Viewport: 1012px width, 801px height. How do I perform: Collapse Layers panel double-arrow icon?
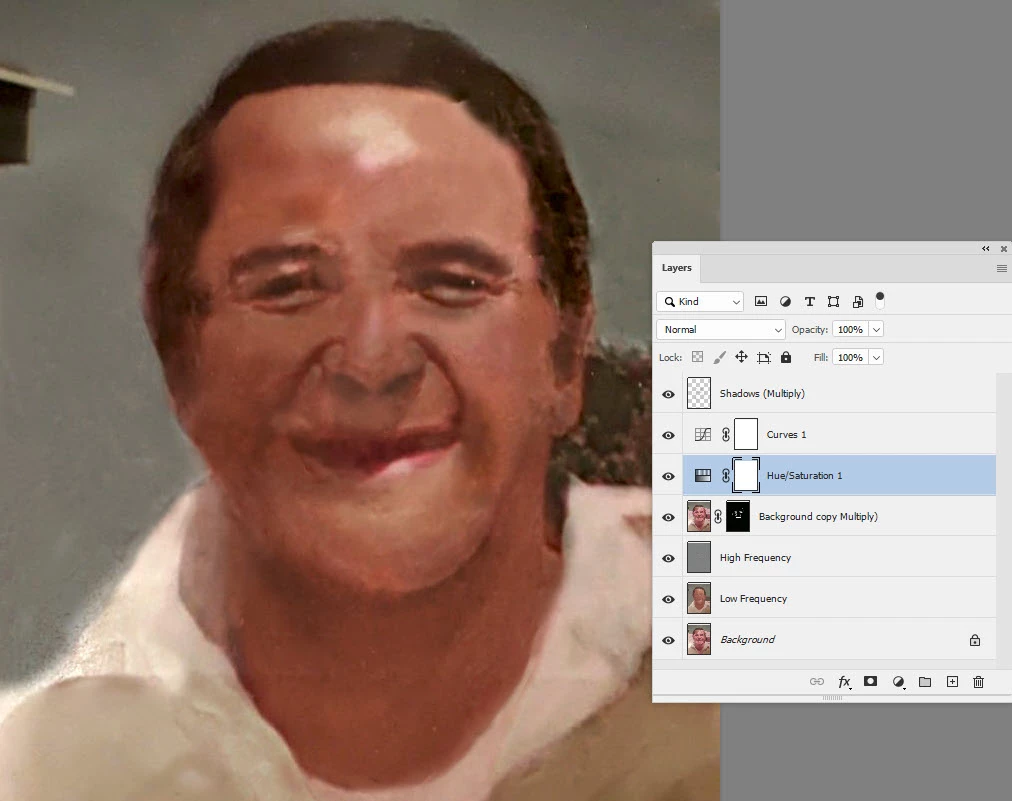pyautogui.click(x=986, y=248)
